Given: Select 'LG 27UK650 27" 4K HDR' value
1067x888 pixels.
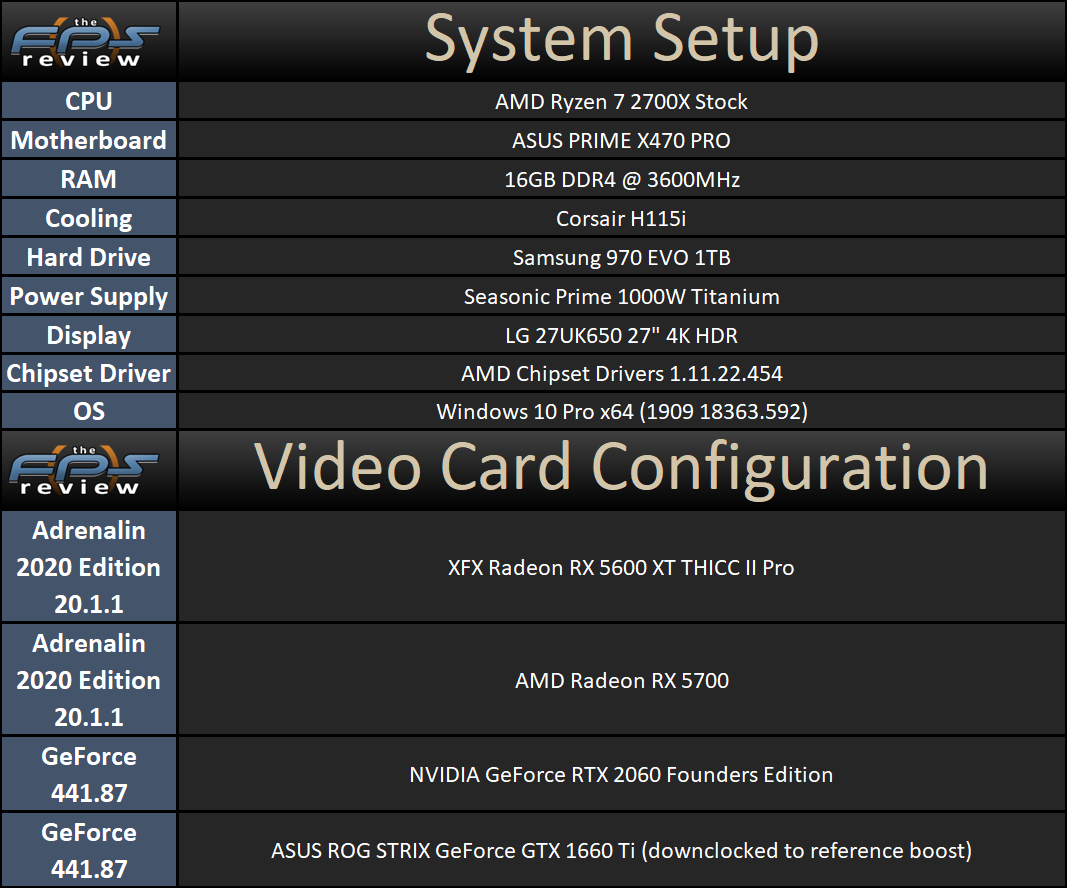Looking at the screenshot, I should [x=621, y=335].
